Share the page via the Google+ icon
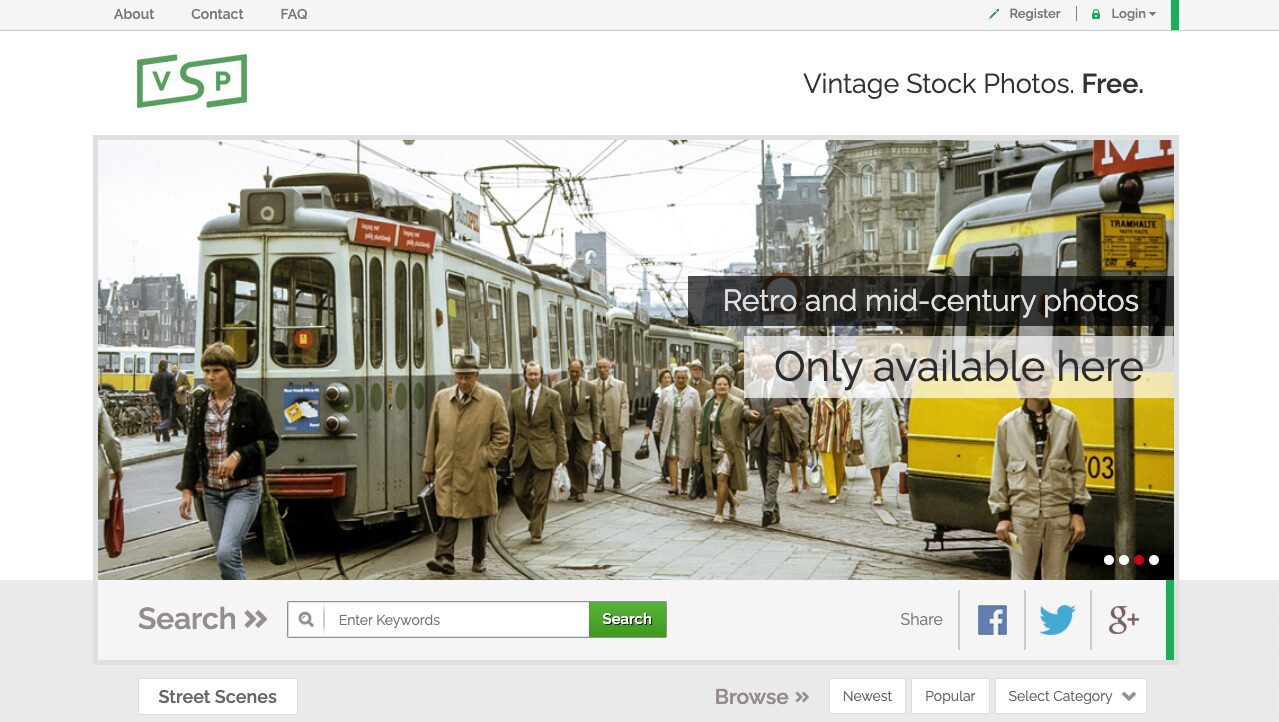 1123,619
